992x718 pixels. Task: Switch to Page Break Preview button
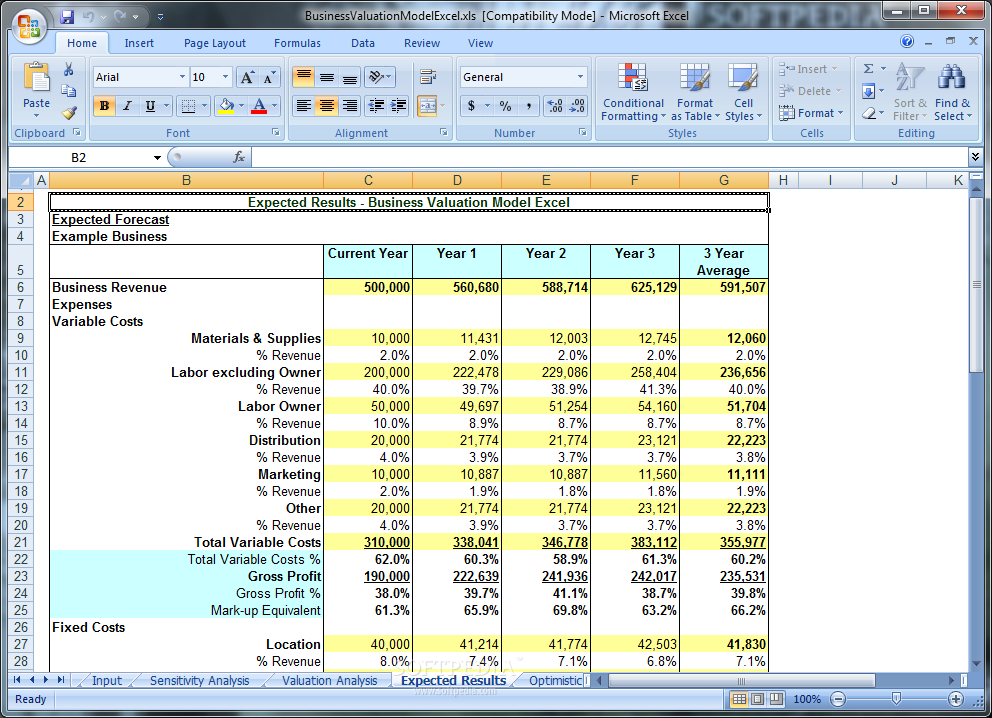tap(776, 699)
